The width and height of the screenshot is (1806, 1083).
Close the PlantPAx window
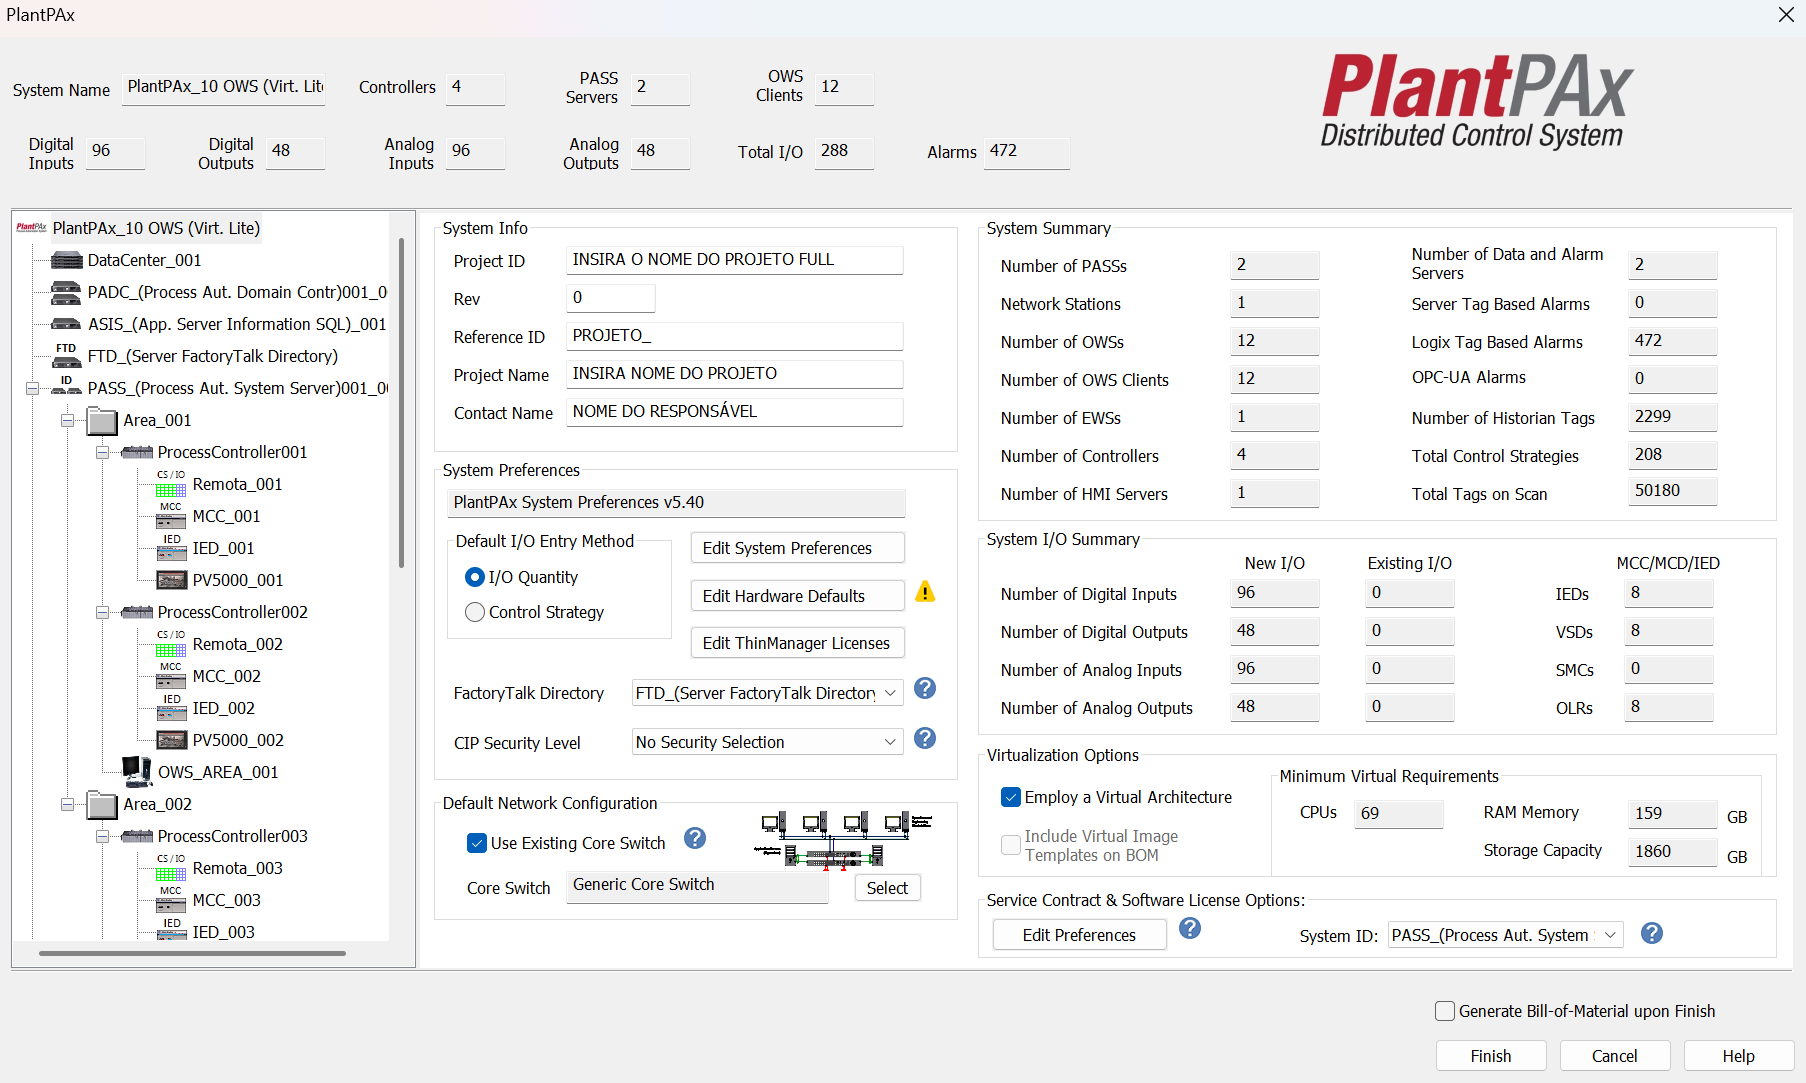tap(1786, 15)
